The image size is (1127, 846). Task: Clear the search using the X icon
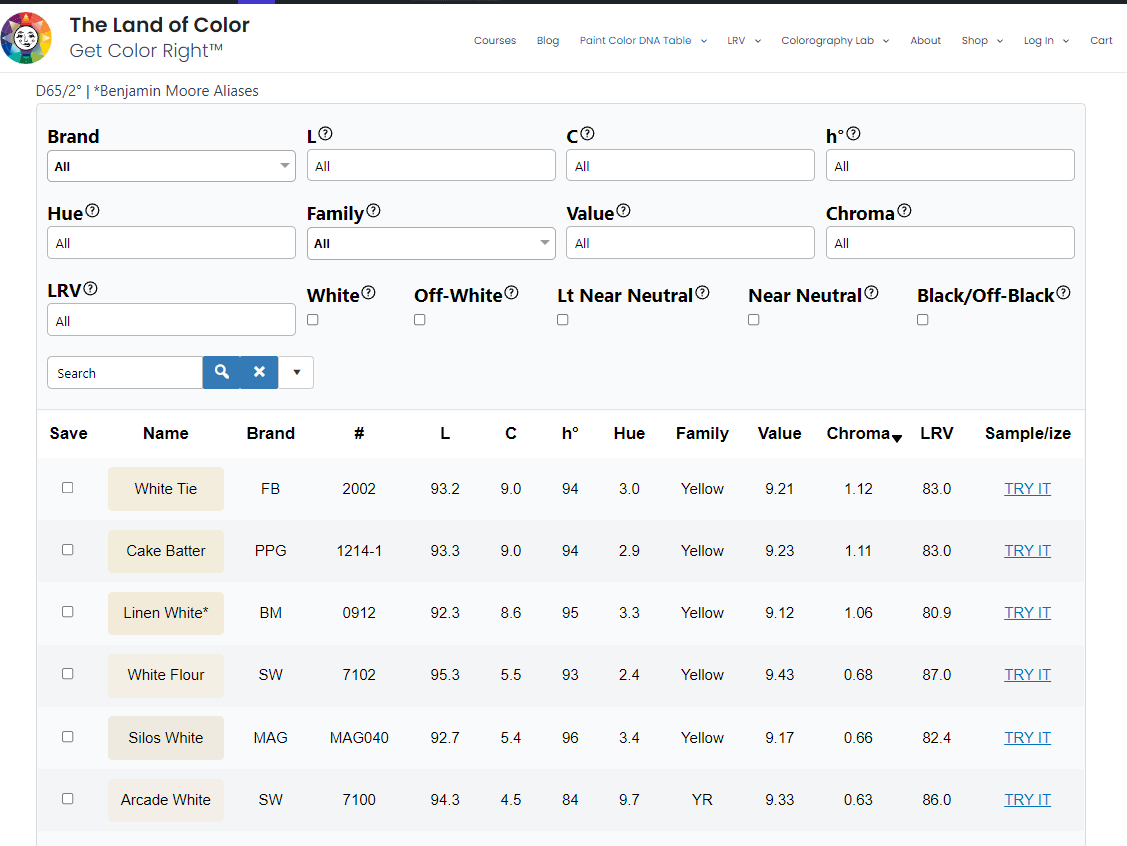pyautogui.click(x=259, y=372)
